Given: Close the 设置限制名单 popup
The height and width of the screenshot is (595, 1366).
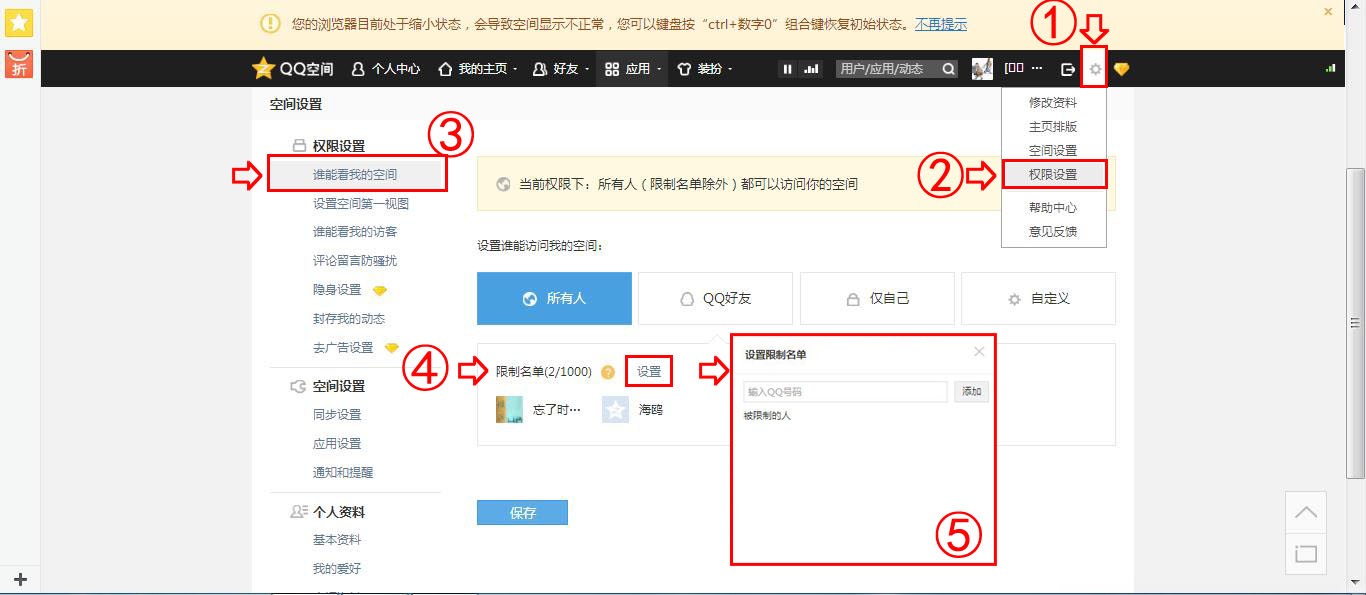Looking at the screenshot, I should click(x=979, y=352).
